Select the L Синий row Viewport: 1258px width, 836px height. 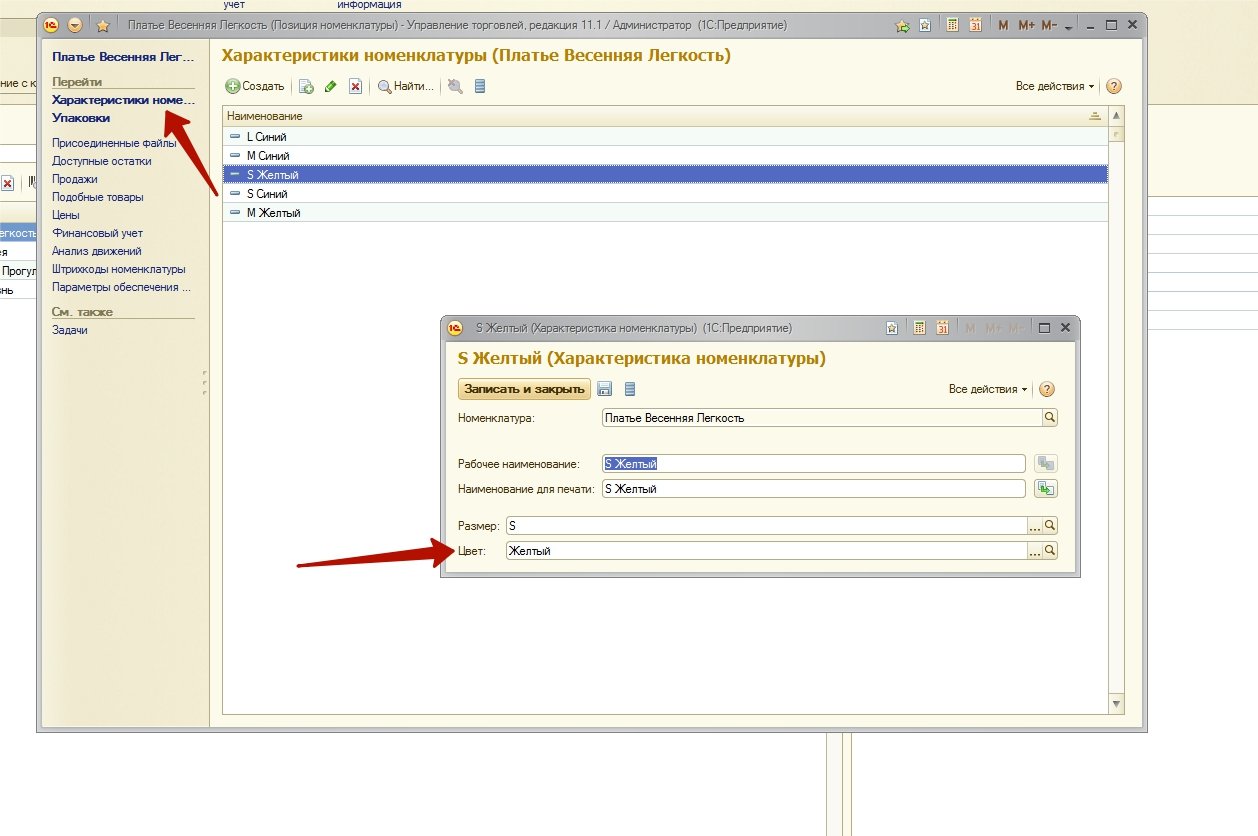pos(665,137)
